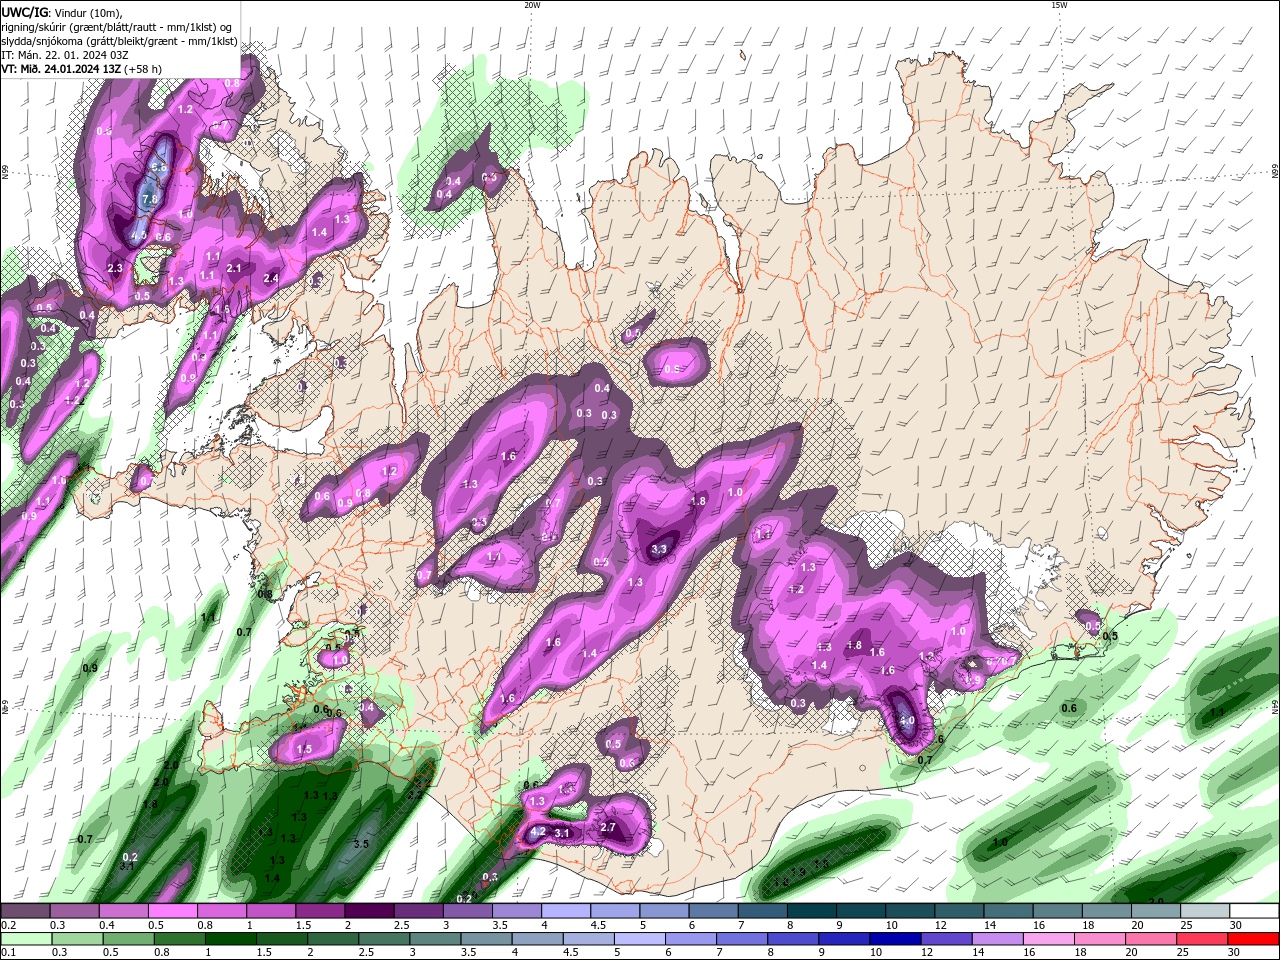The width and height of the screenshot is (1280, 960).
Task: Click the 66N latitude label on left edge
Action: pos(5,174)
